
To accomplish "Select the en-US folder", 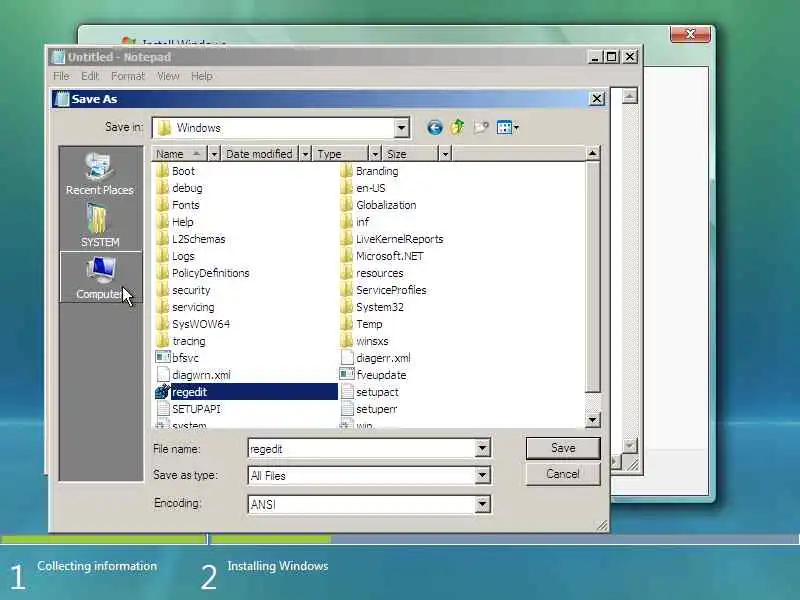I will click(x=363, y=188).
